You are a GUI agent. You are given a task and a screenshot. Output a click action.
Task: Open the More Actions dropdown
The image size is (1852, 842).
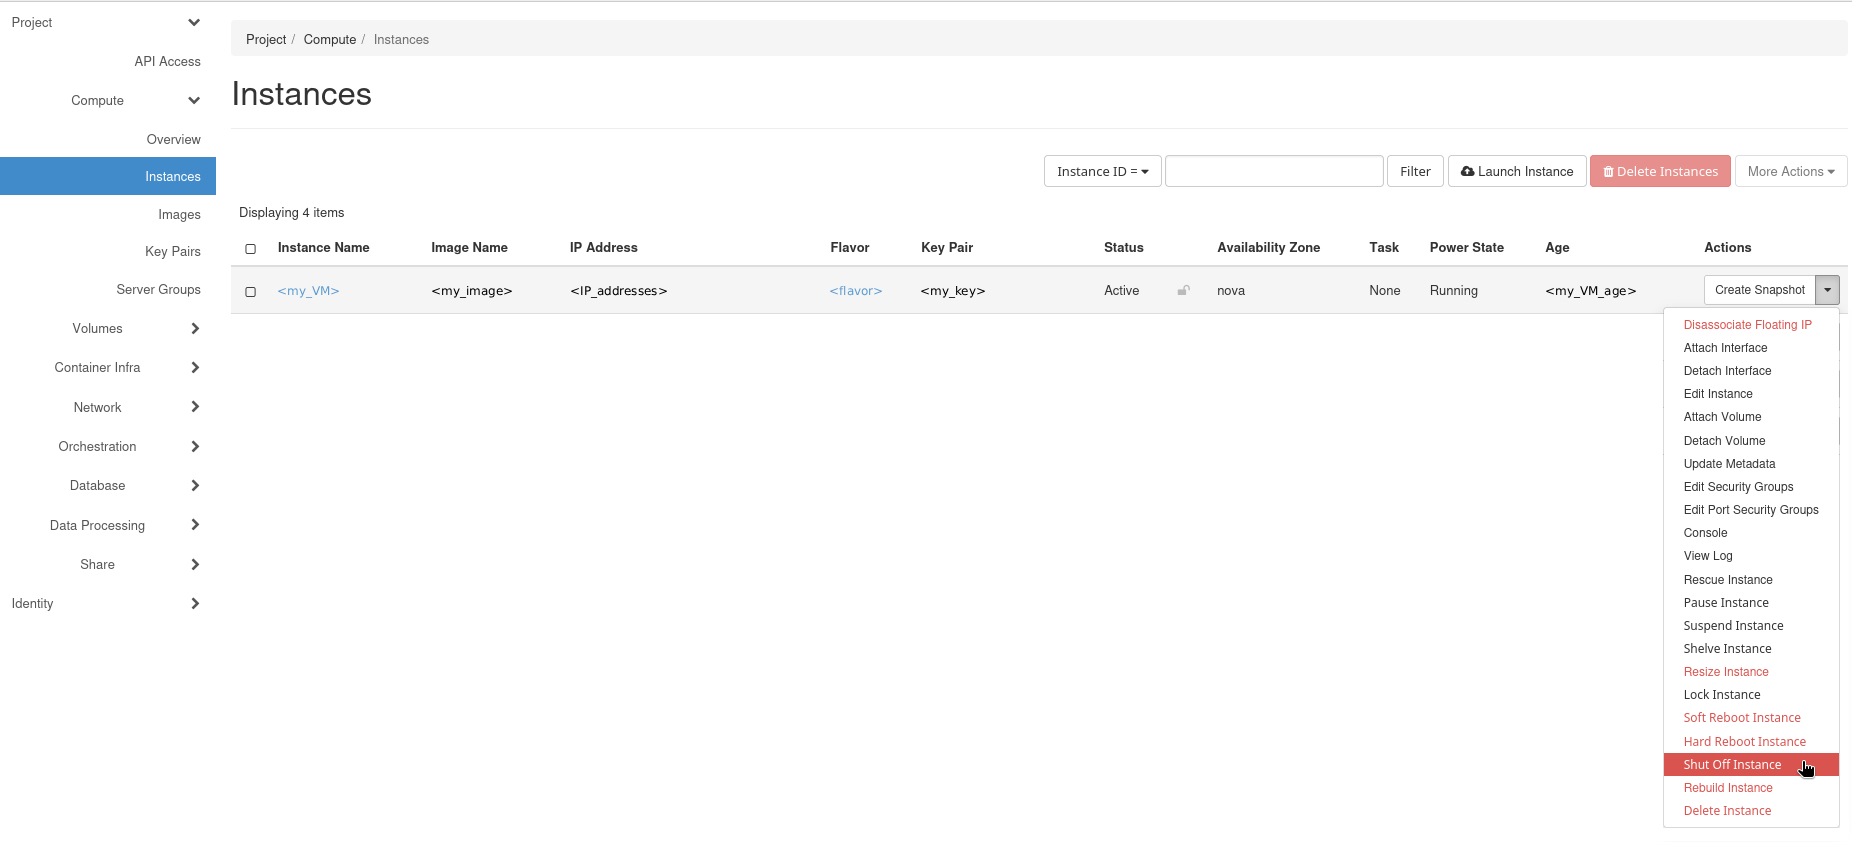point(1790,172)
